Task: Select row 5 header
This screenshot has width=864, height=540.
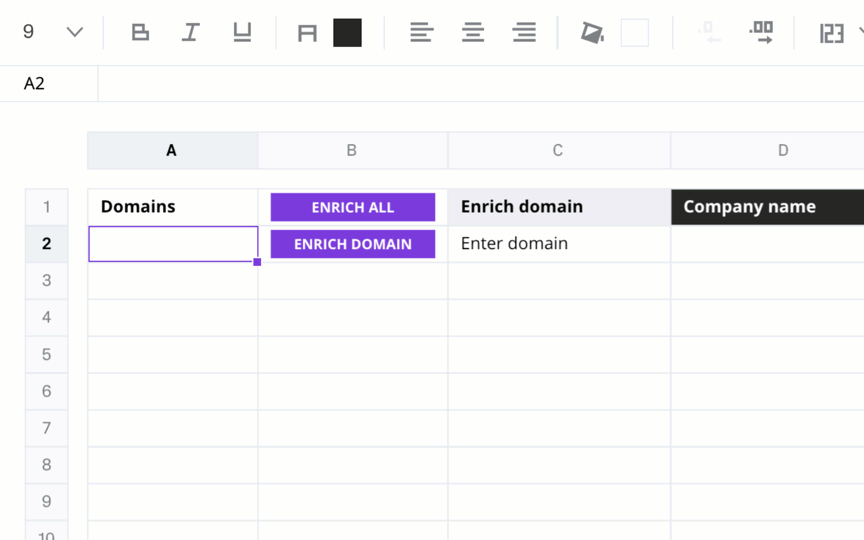Action: pos(47,354)
